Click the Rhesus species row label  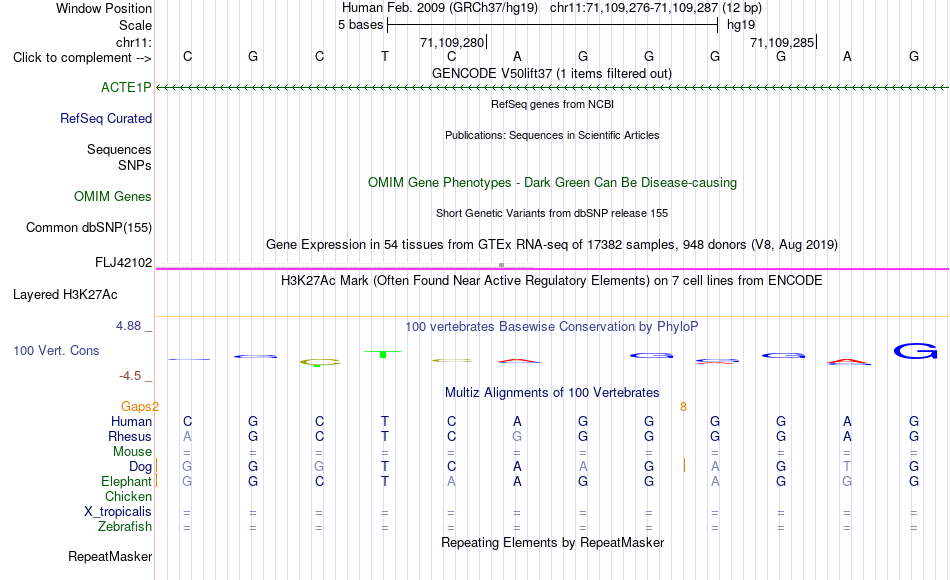tap(130, 436)
